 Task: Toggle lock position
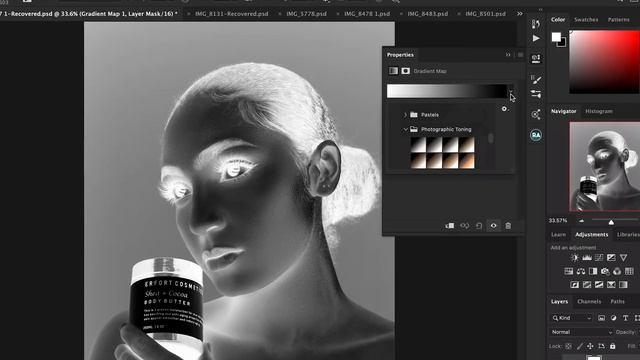pos(590,346)
